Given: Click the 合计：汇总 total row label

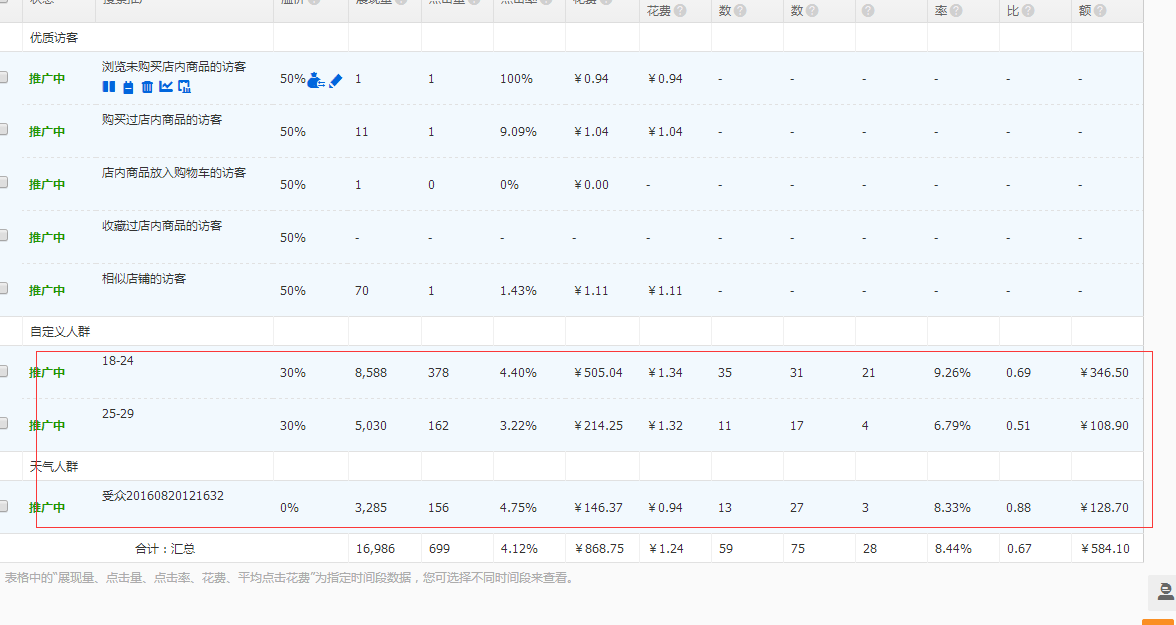Looking at the screenshot, I should point(165,548).
